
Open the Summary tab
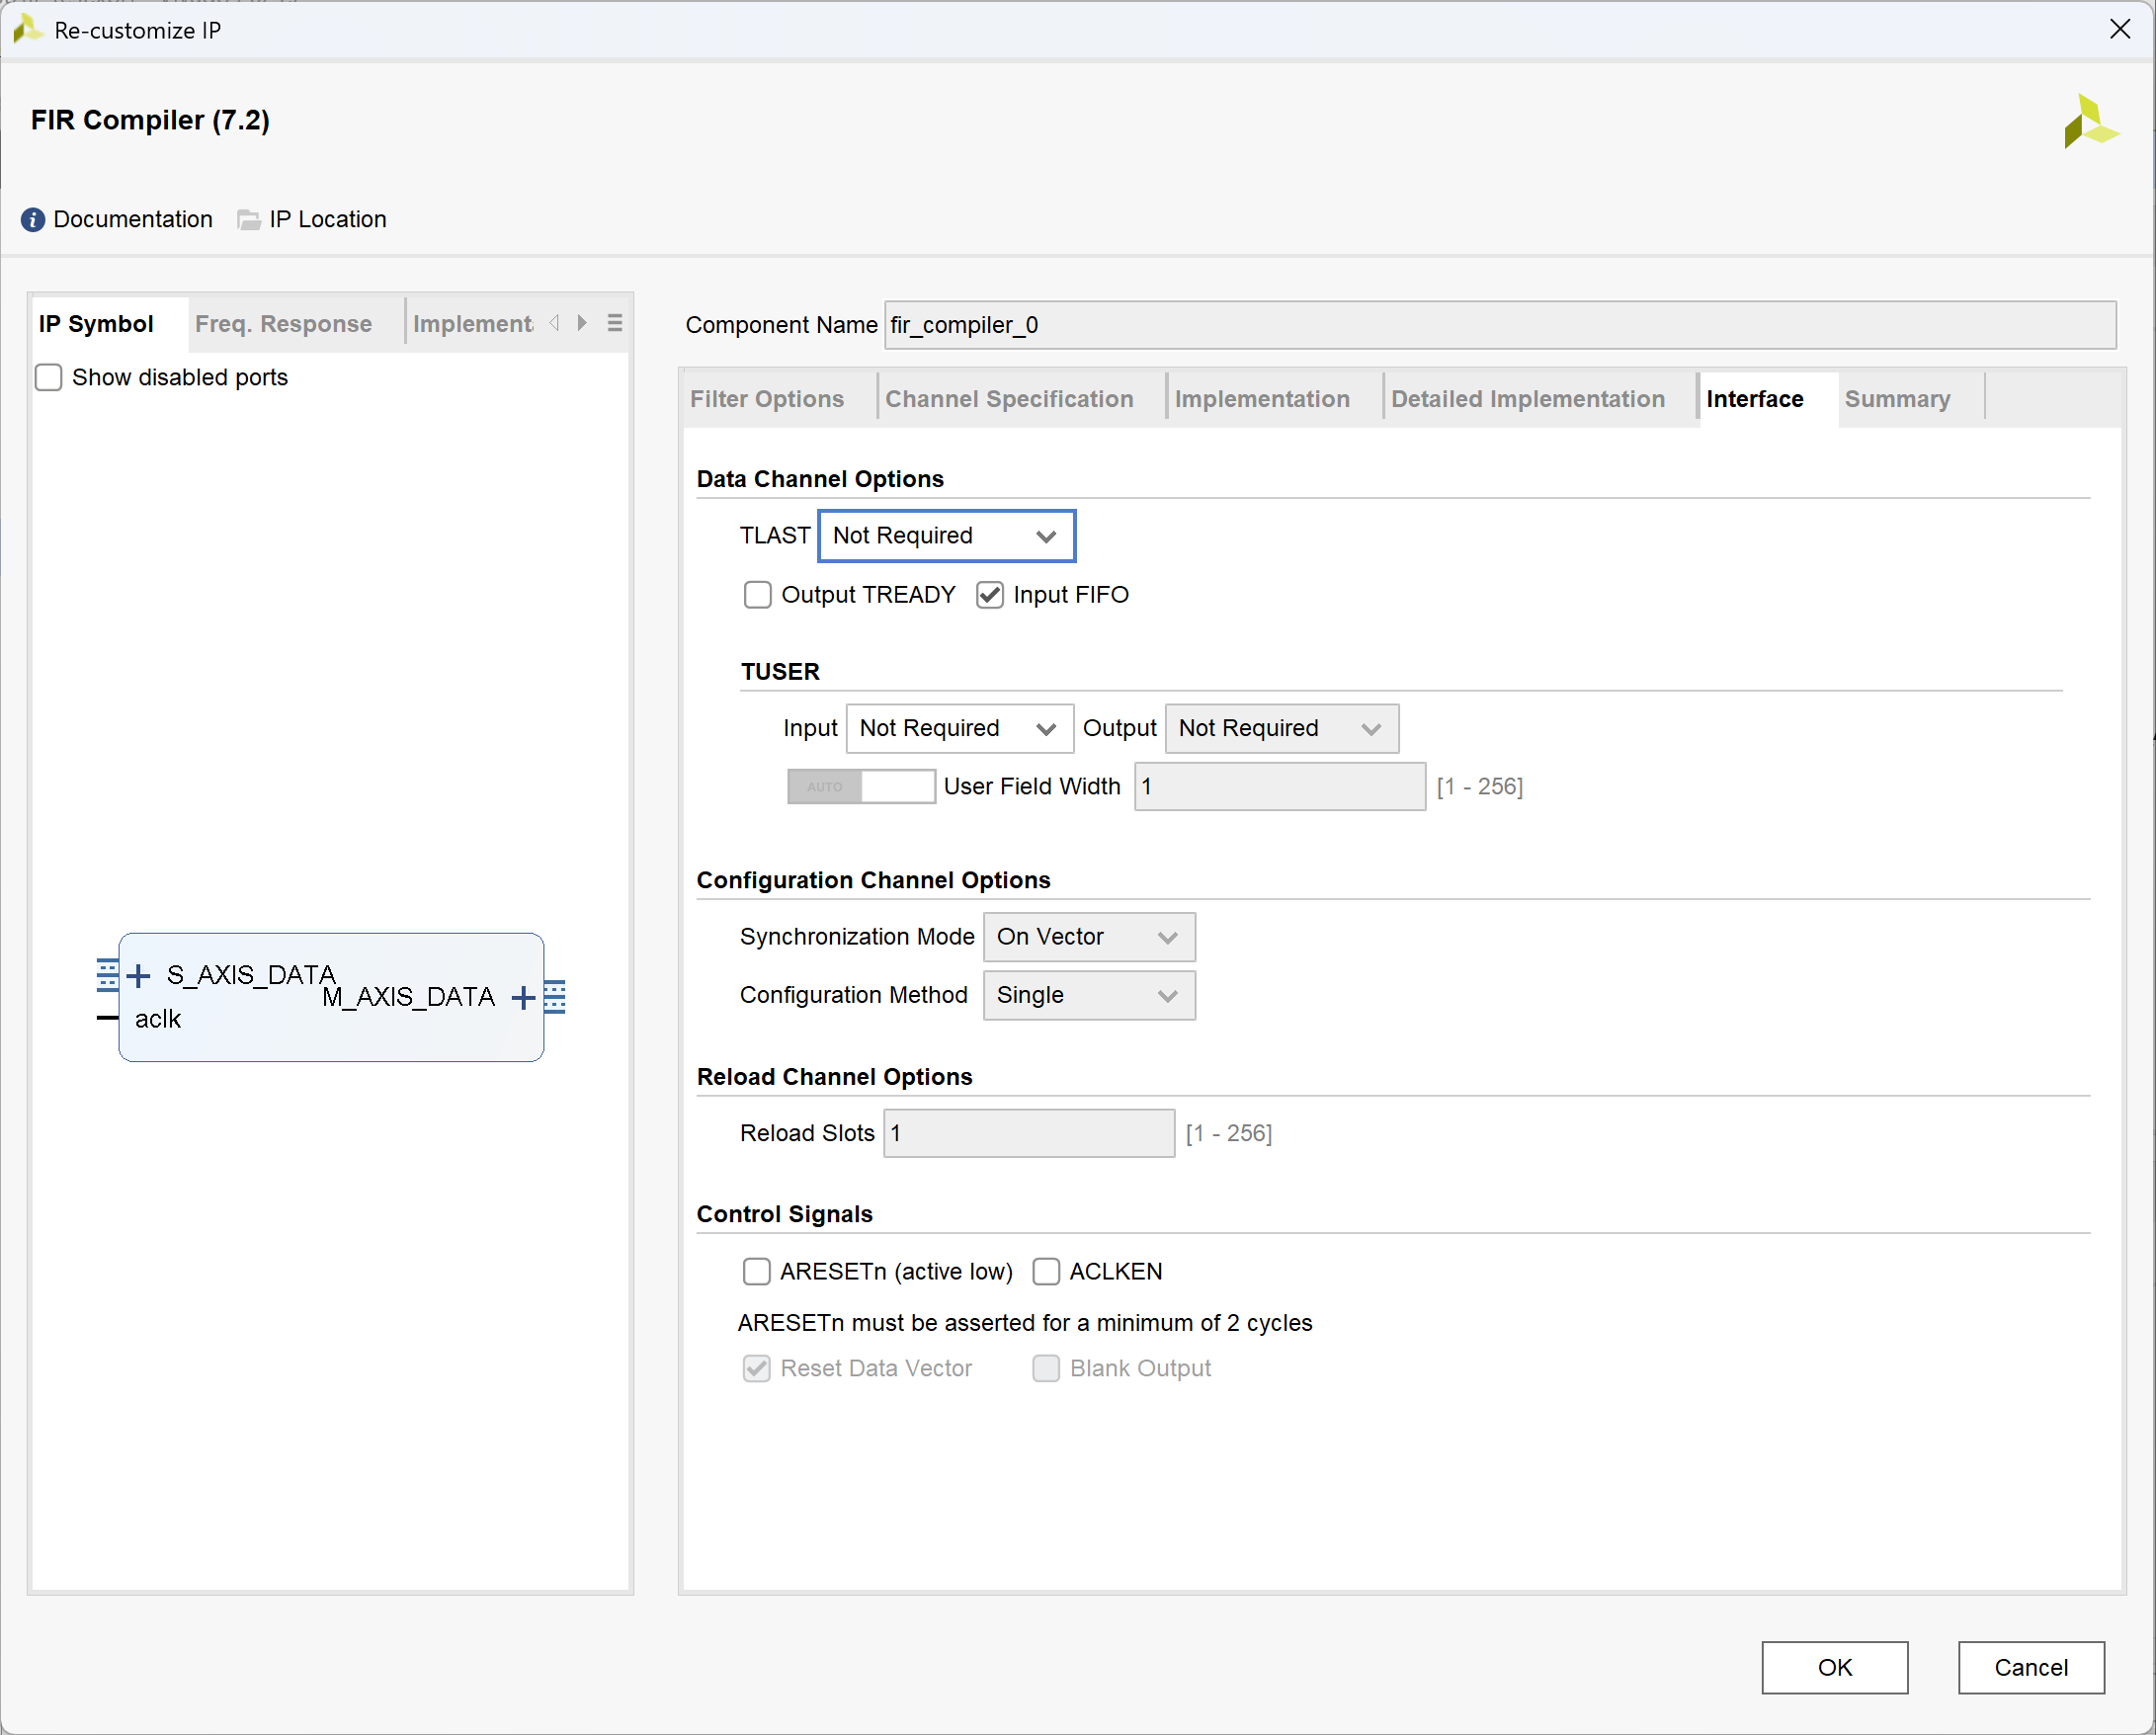1896,399
